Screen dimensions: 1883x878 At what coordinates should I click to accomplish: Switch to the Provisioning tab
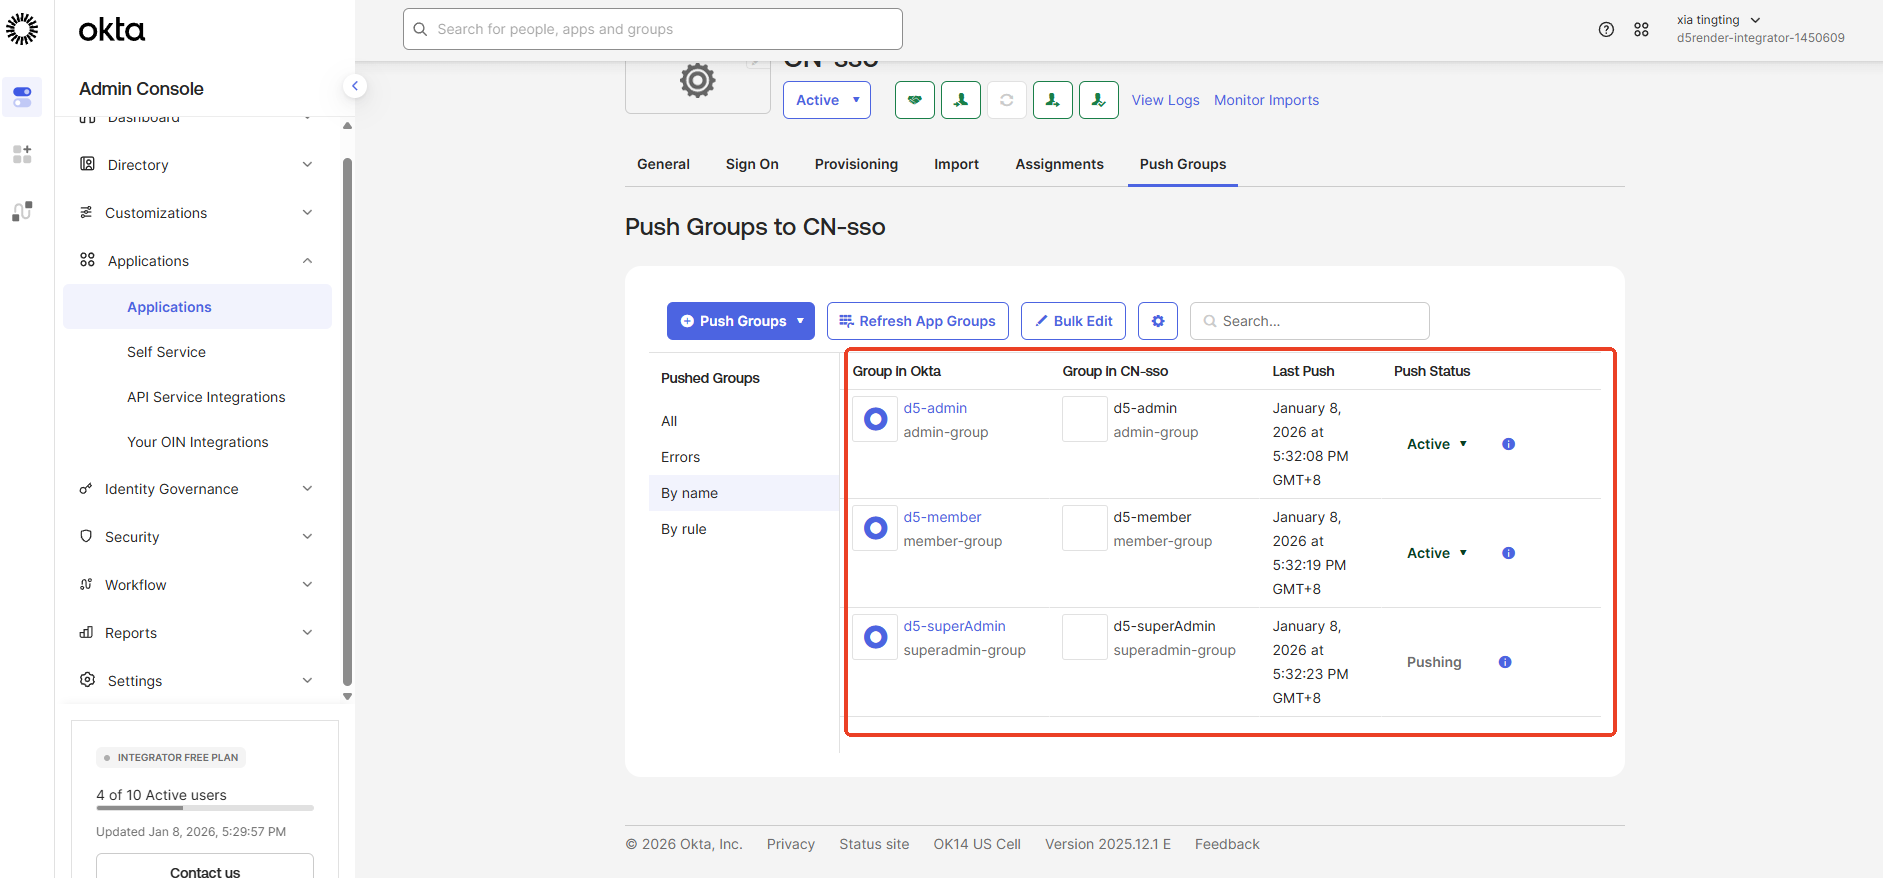pyautogui.click(x=856, y=164)
